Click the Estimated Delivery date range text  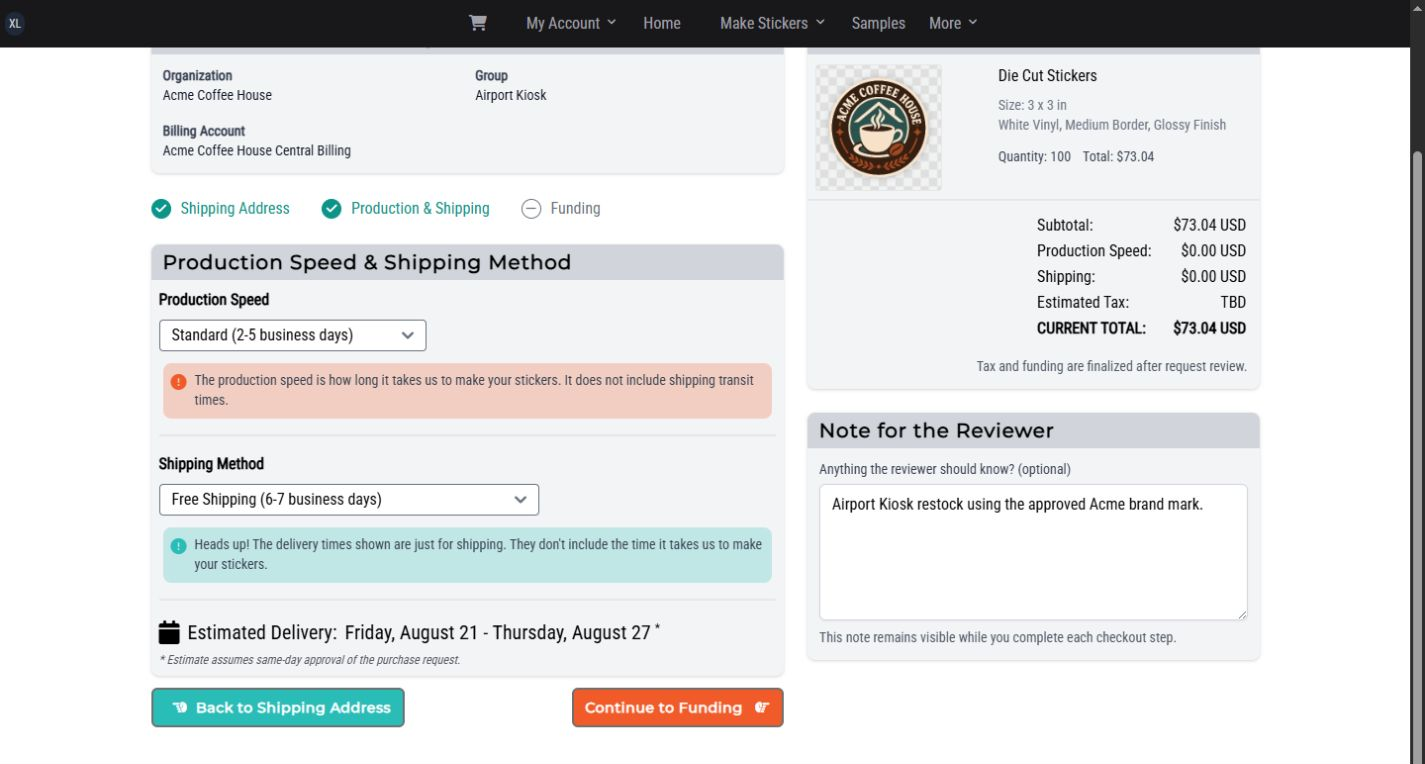(498, 632)
